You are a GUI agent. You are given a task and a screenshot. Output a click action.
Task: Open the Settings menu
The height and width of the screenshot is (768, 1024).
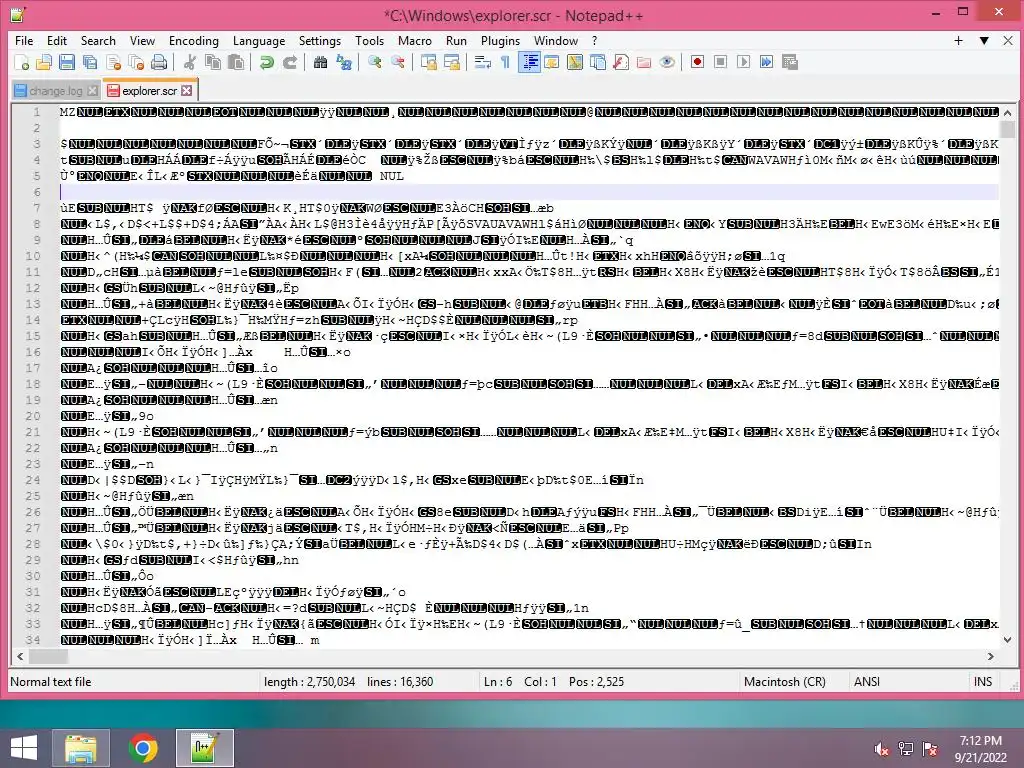pos(320,40)
